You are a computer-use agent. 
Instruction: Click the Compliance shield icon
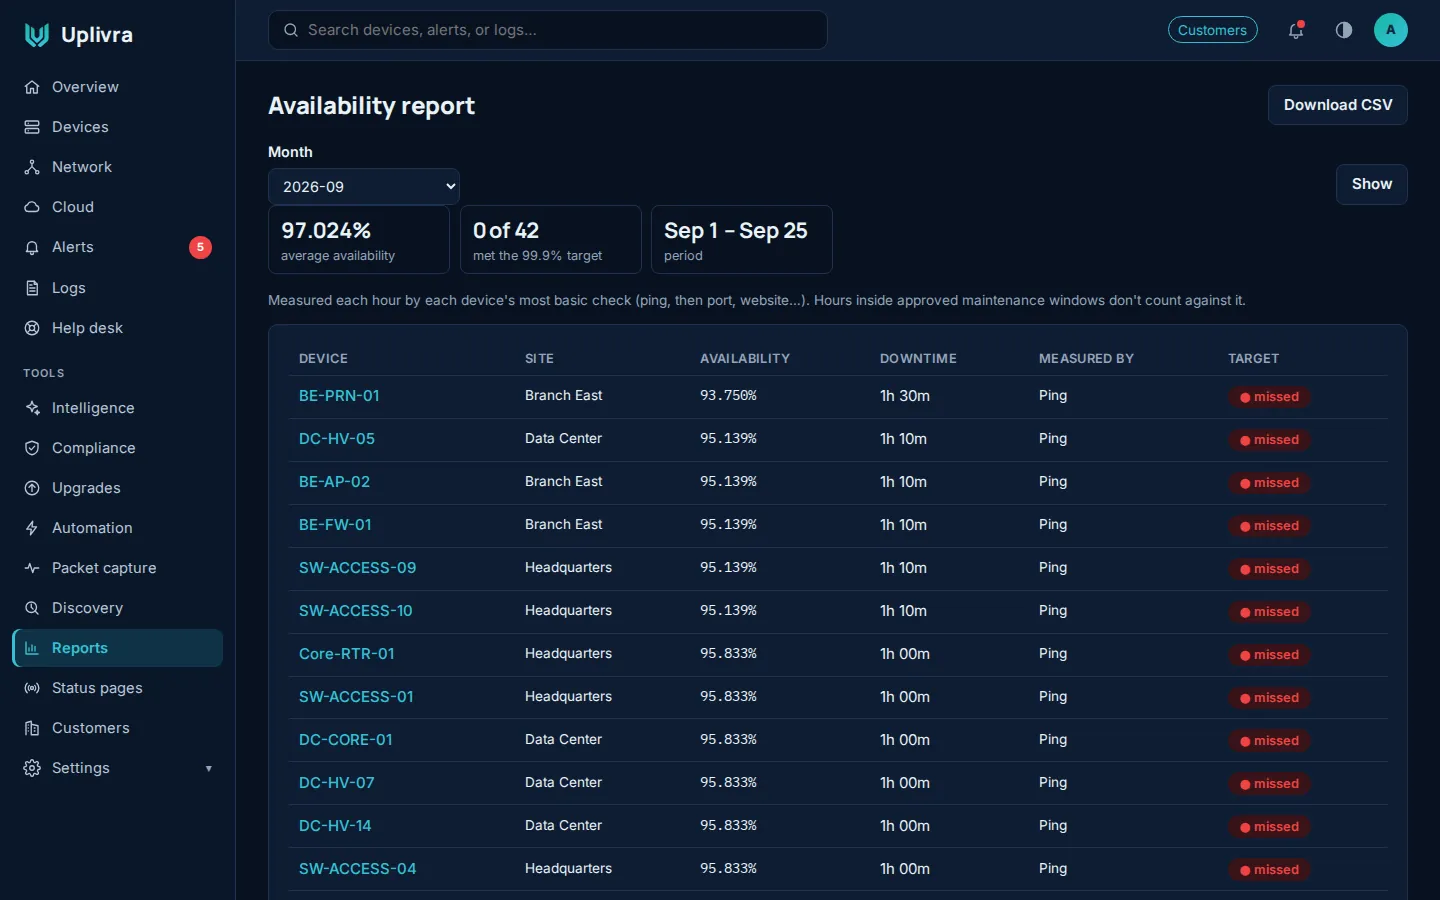[x=32, y=448]
